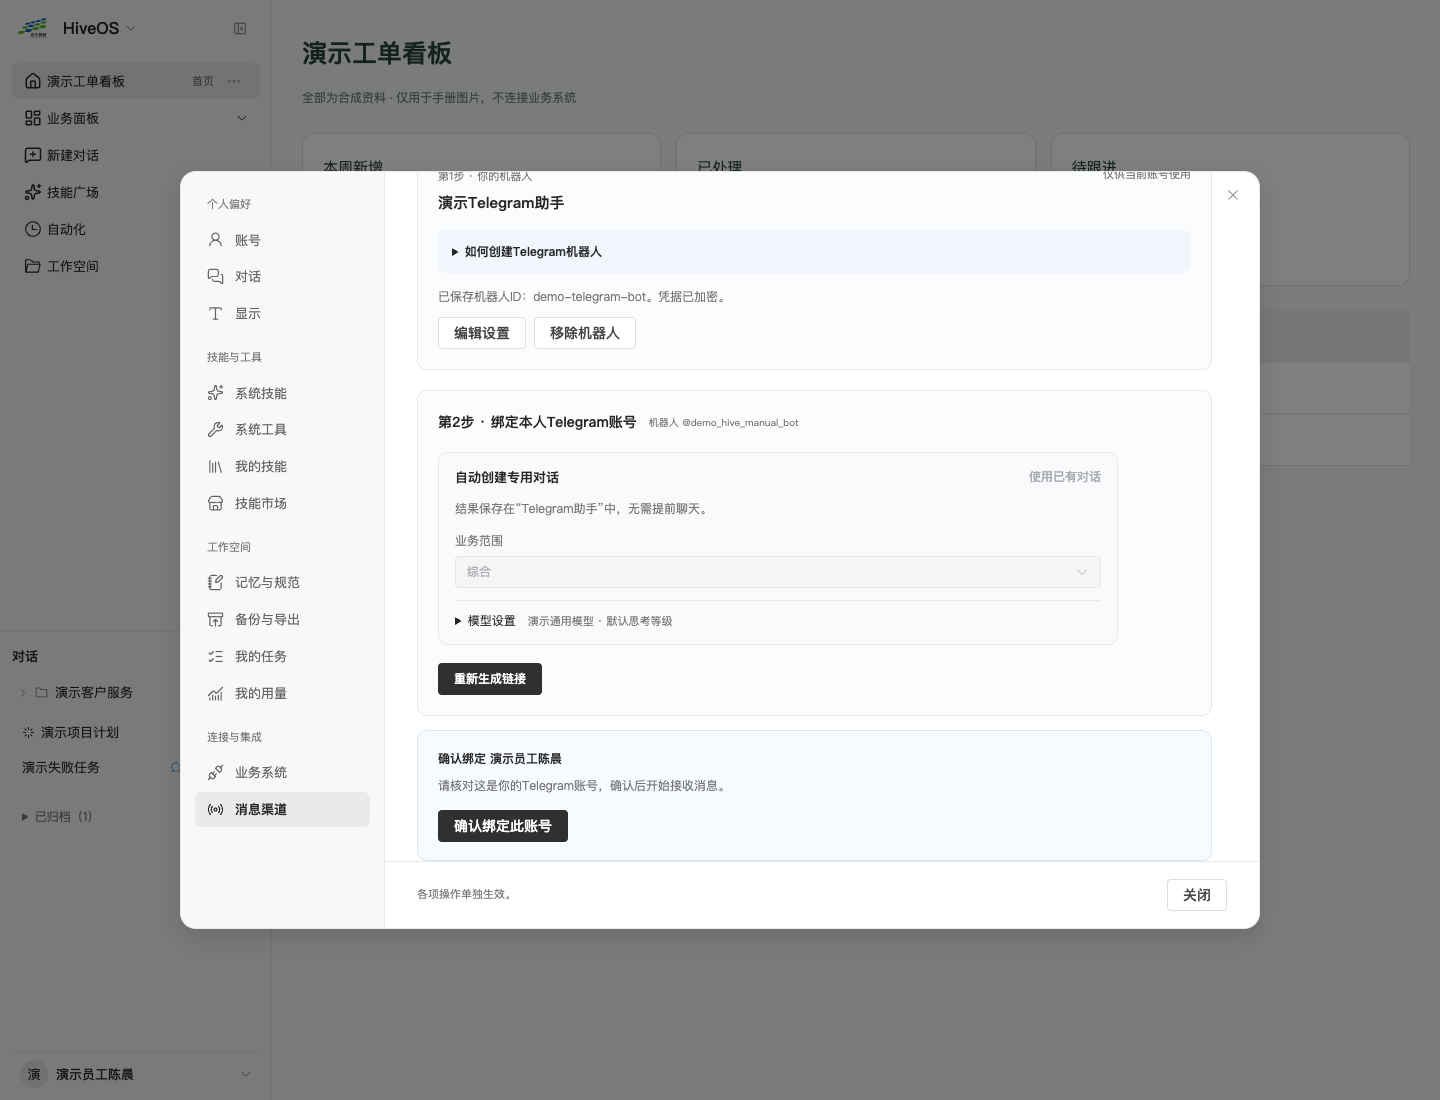Click 关闭 button in dialog footer
Screen dimensions: 1440x1100
(1197, 895)
